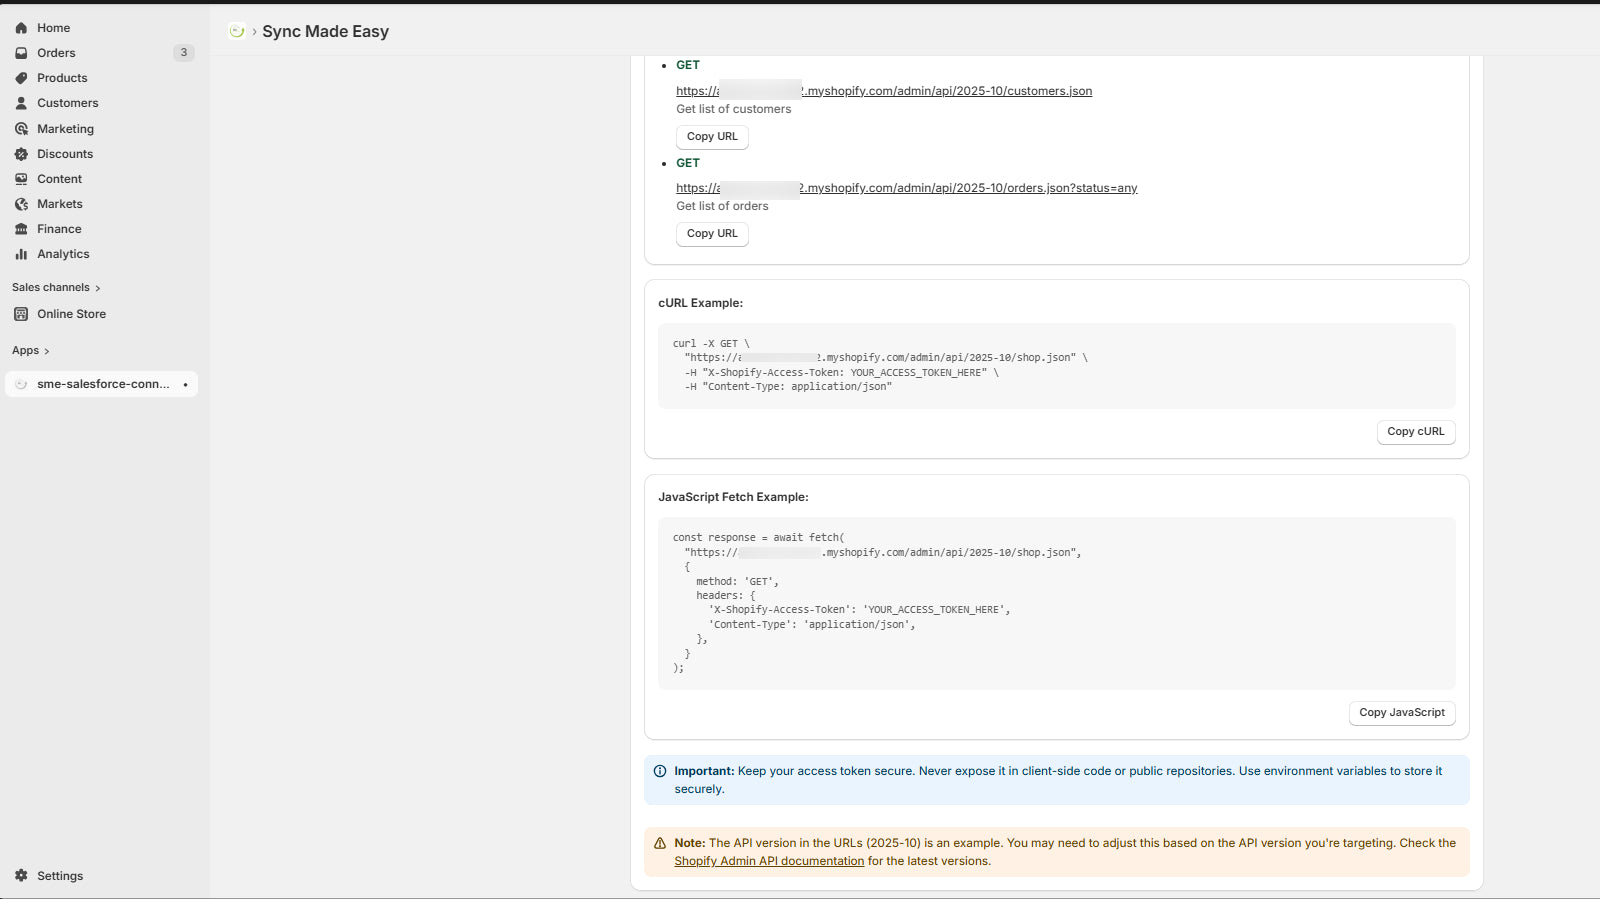Click the Copy cURL button
This screenshot has height=900, width=1600.
[x=1416, y=432]
